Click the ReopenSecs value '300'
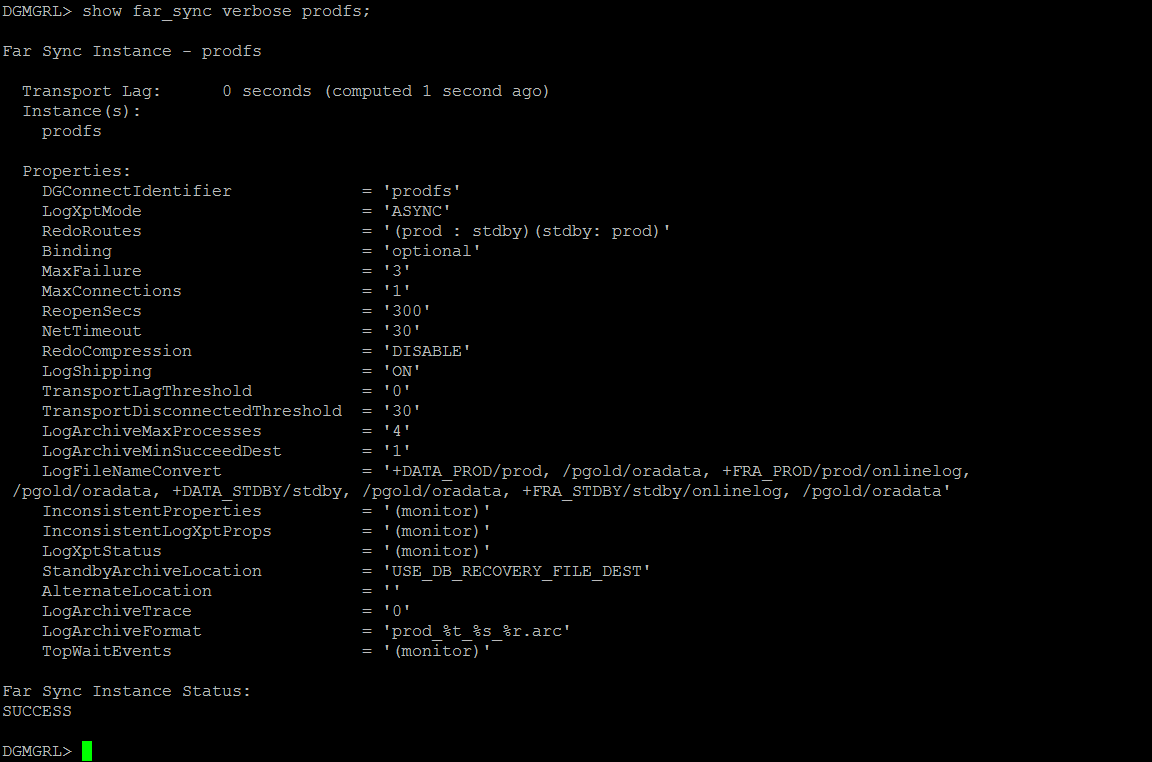Screen dimensions: 1152x762 tap(406, 311)
